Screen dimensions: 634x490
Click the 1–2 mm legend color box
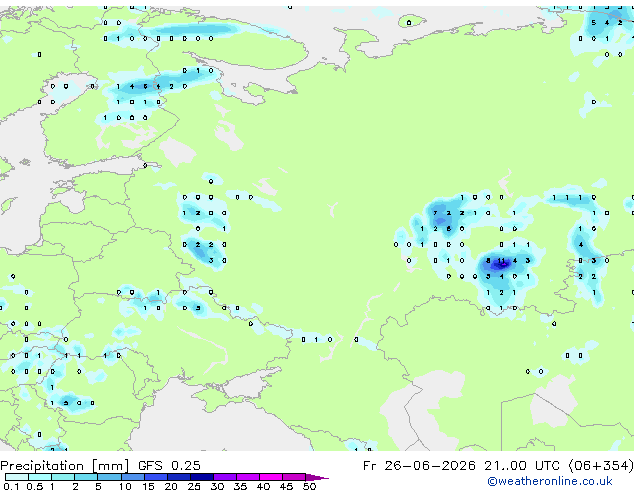pos(63,477)
